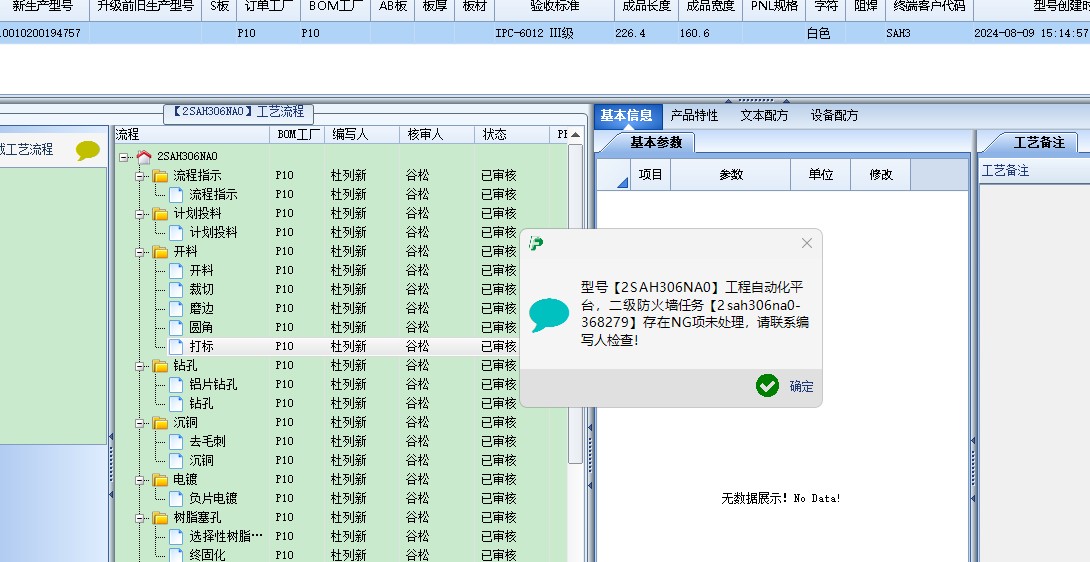
Task: Click the 修改 column header
Action: point(881,175)
